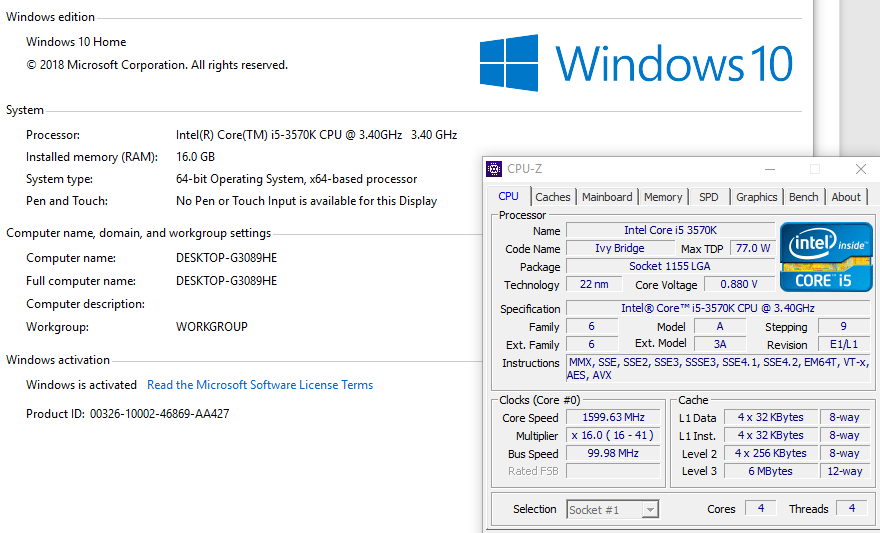Click the Technology value 22 nm
Viewport: 880px width, 533px height.
[x=594, y=284]
